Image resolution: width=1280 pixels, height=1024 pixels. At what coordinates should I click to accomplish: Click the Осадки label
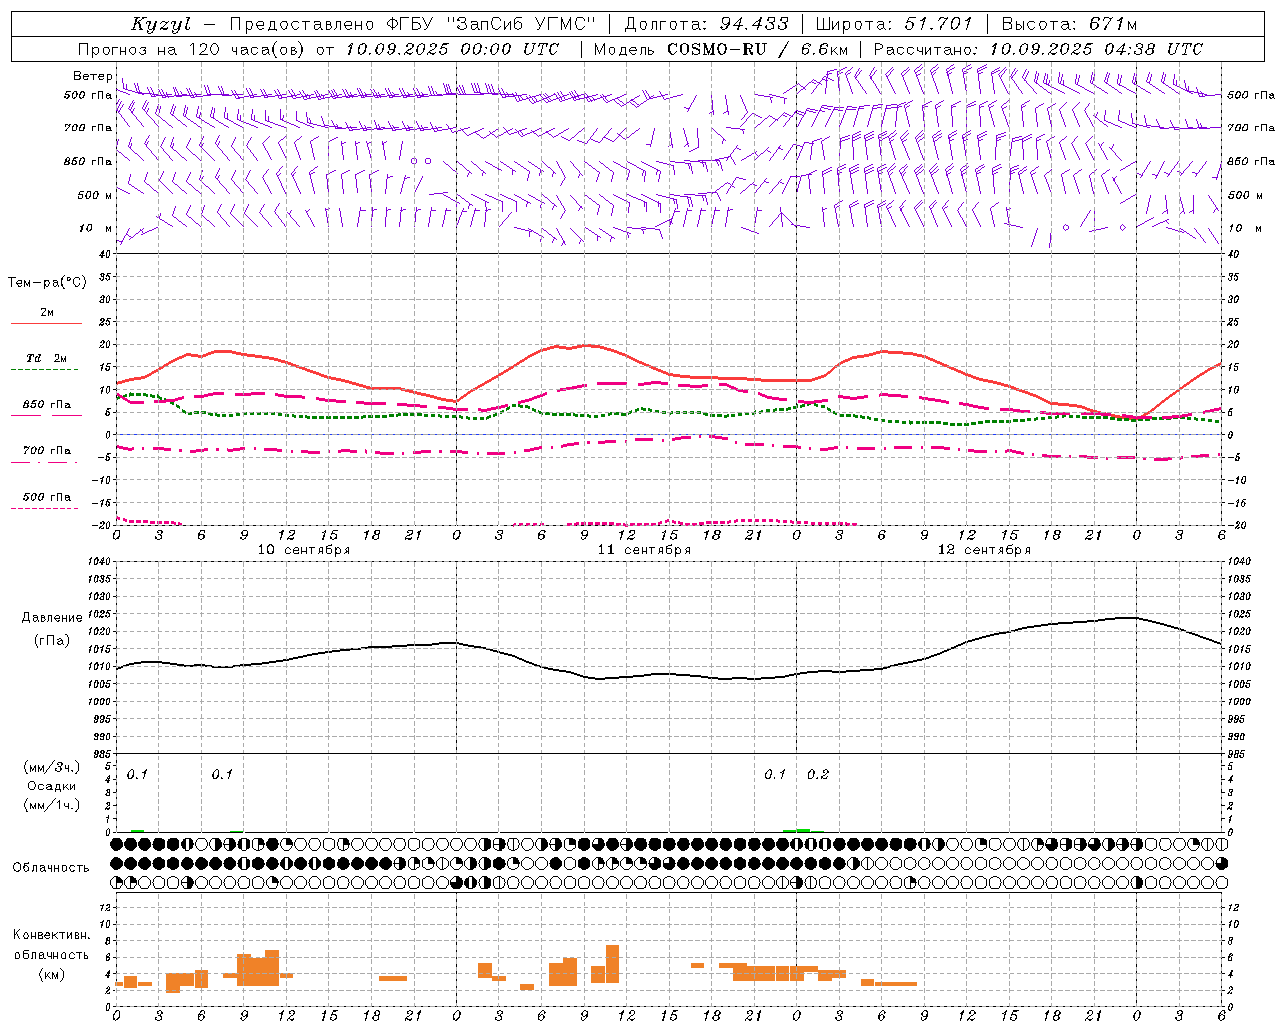(51, 786)
